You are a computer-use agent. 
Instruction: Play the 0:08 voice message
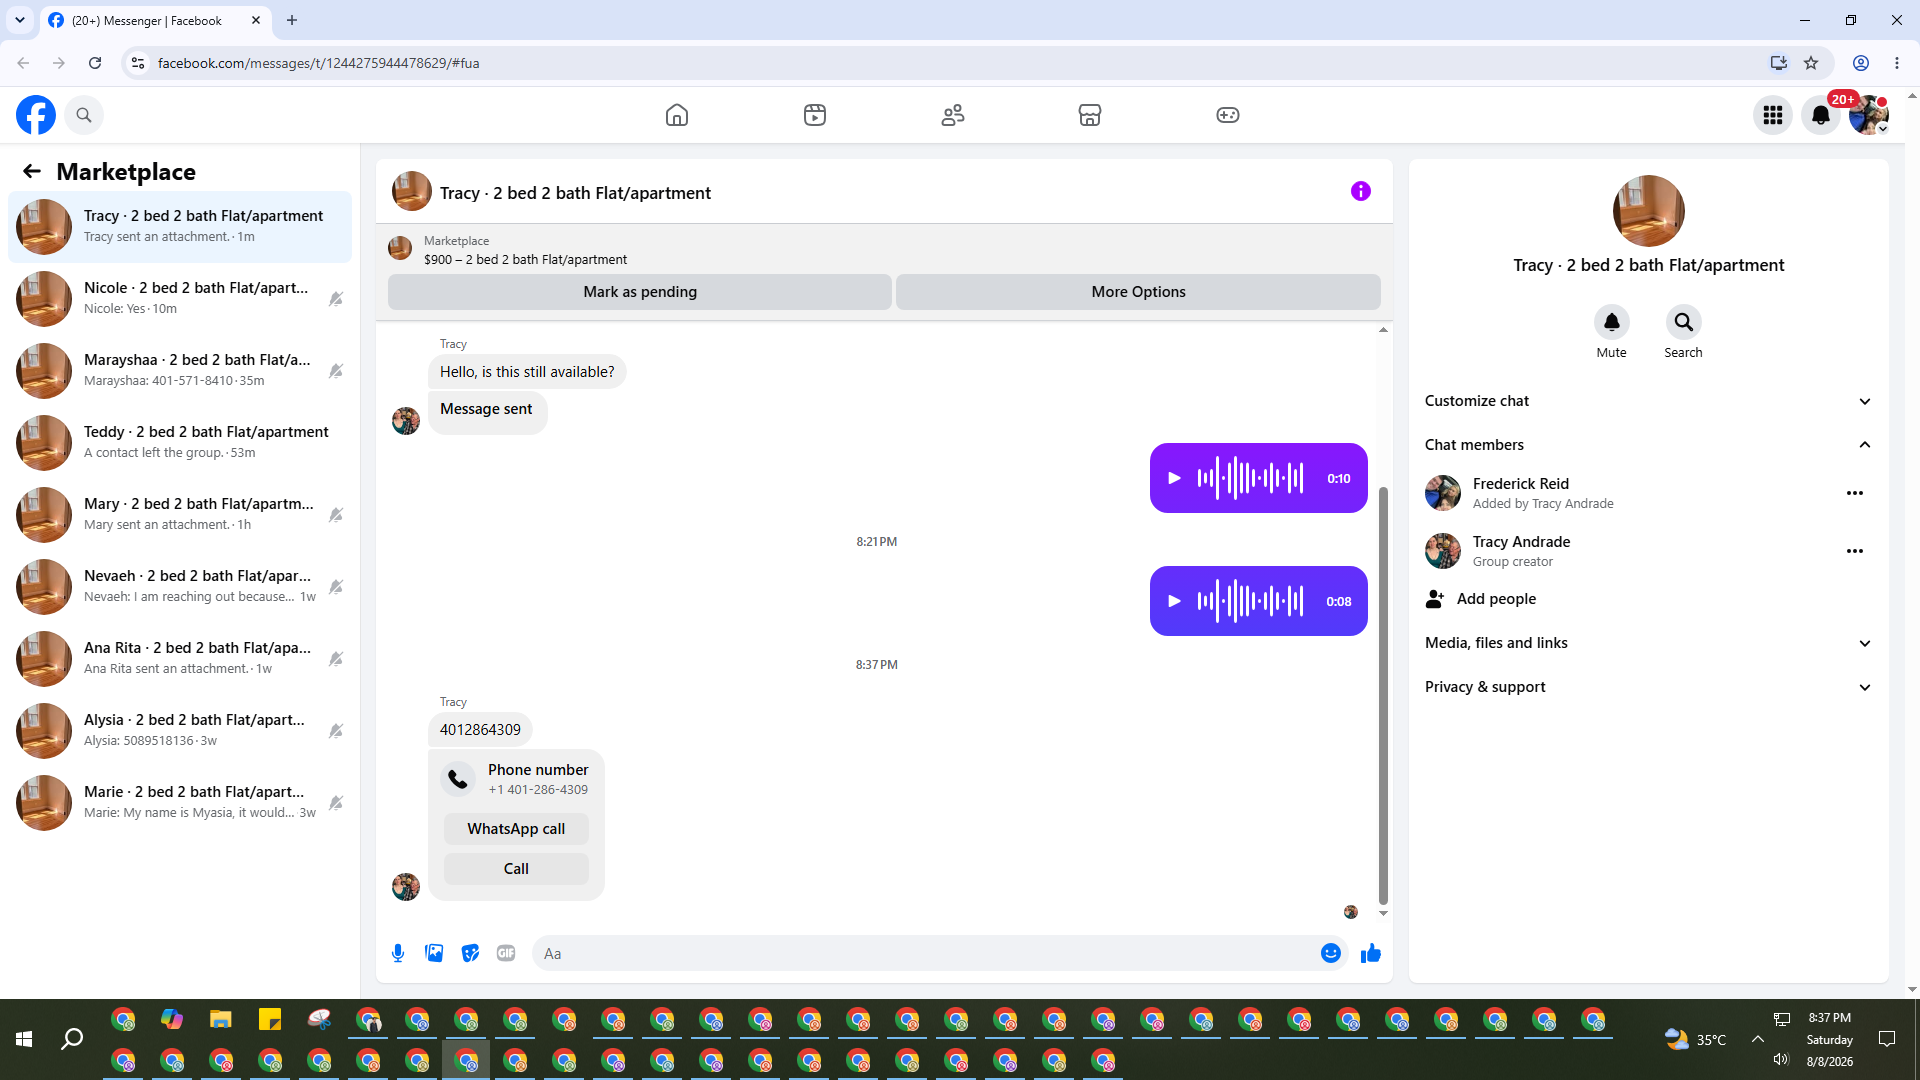[1175, 601]
